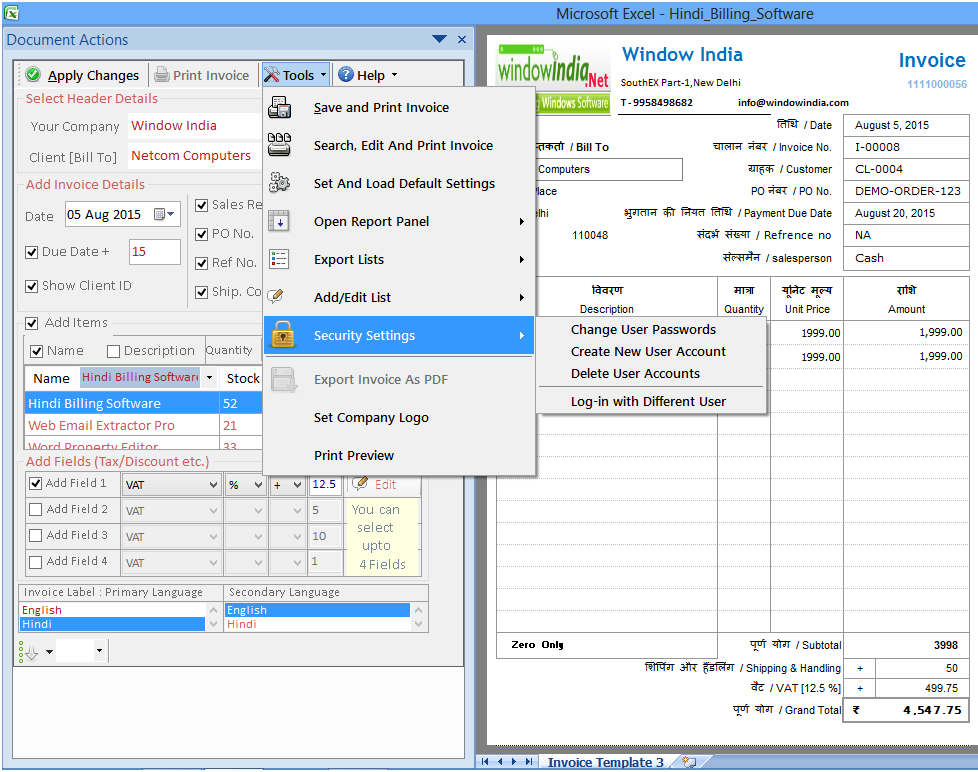This screenshot has width=978, height=772.
Task: Open Document Actions pane options arrow
Action: [439, 39]
